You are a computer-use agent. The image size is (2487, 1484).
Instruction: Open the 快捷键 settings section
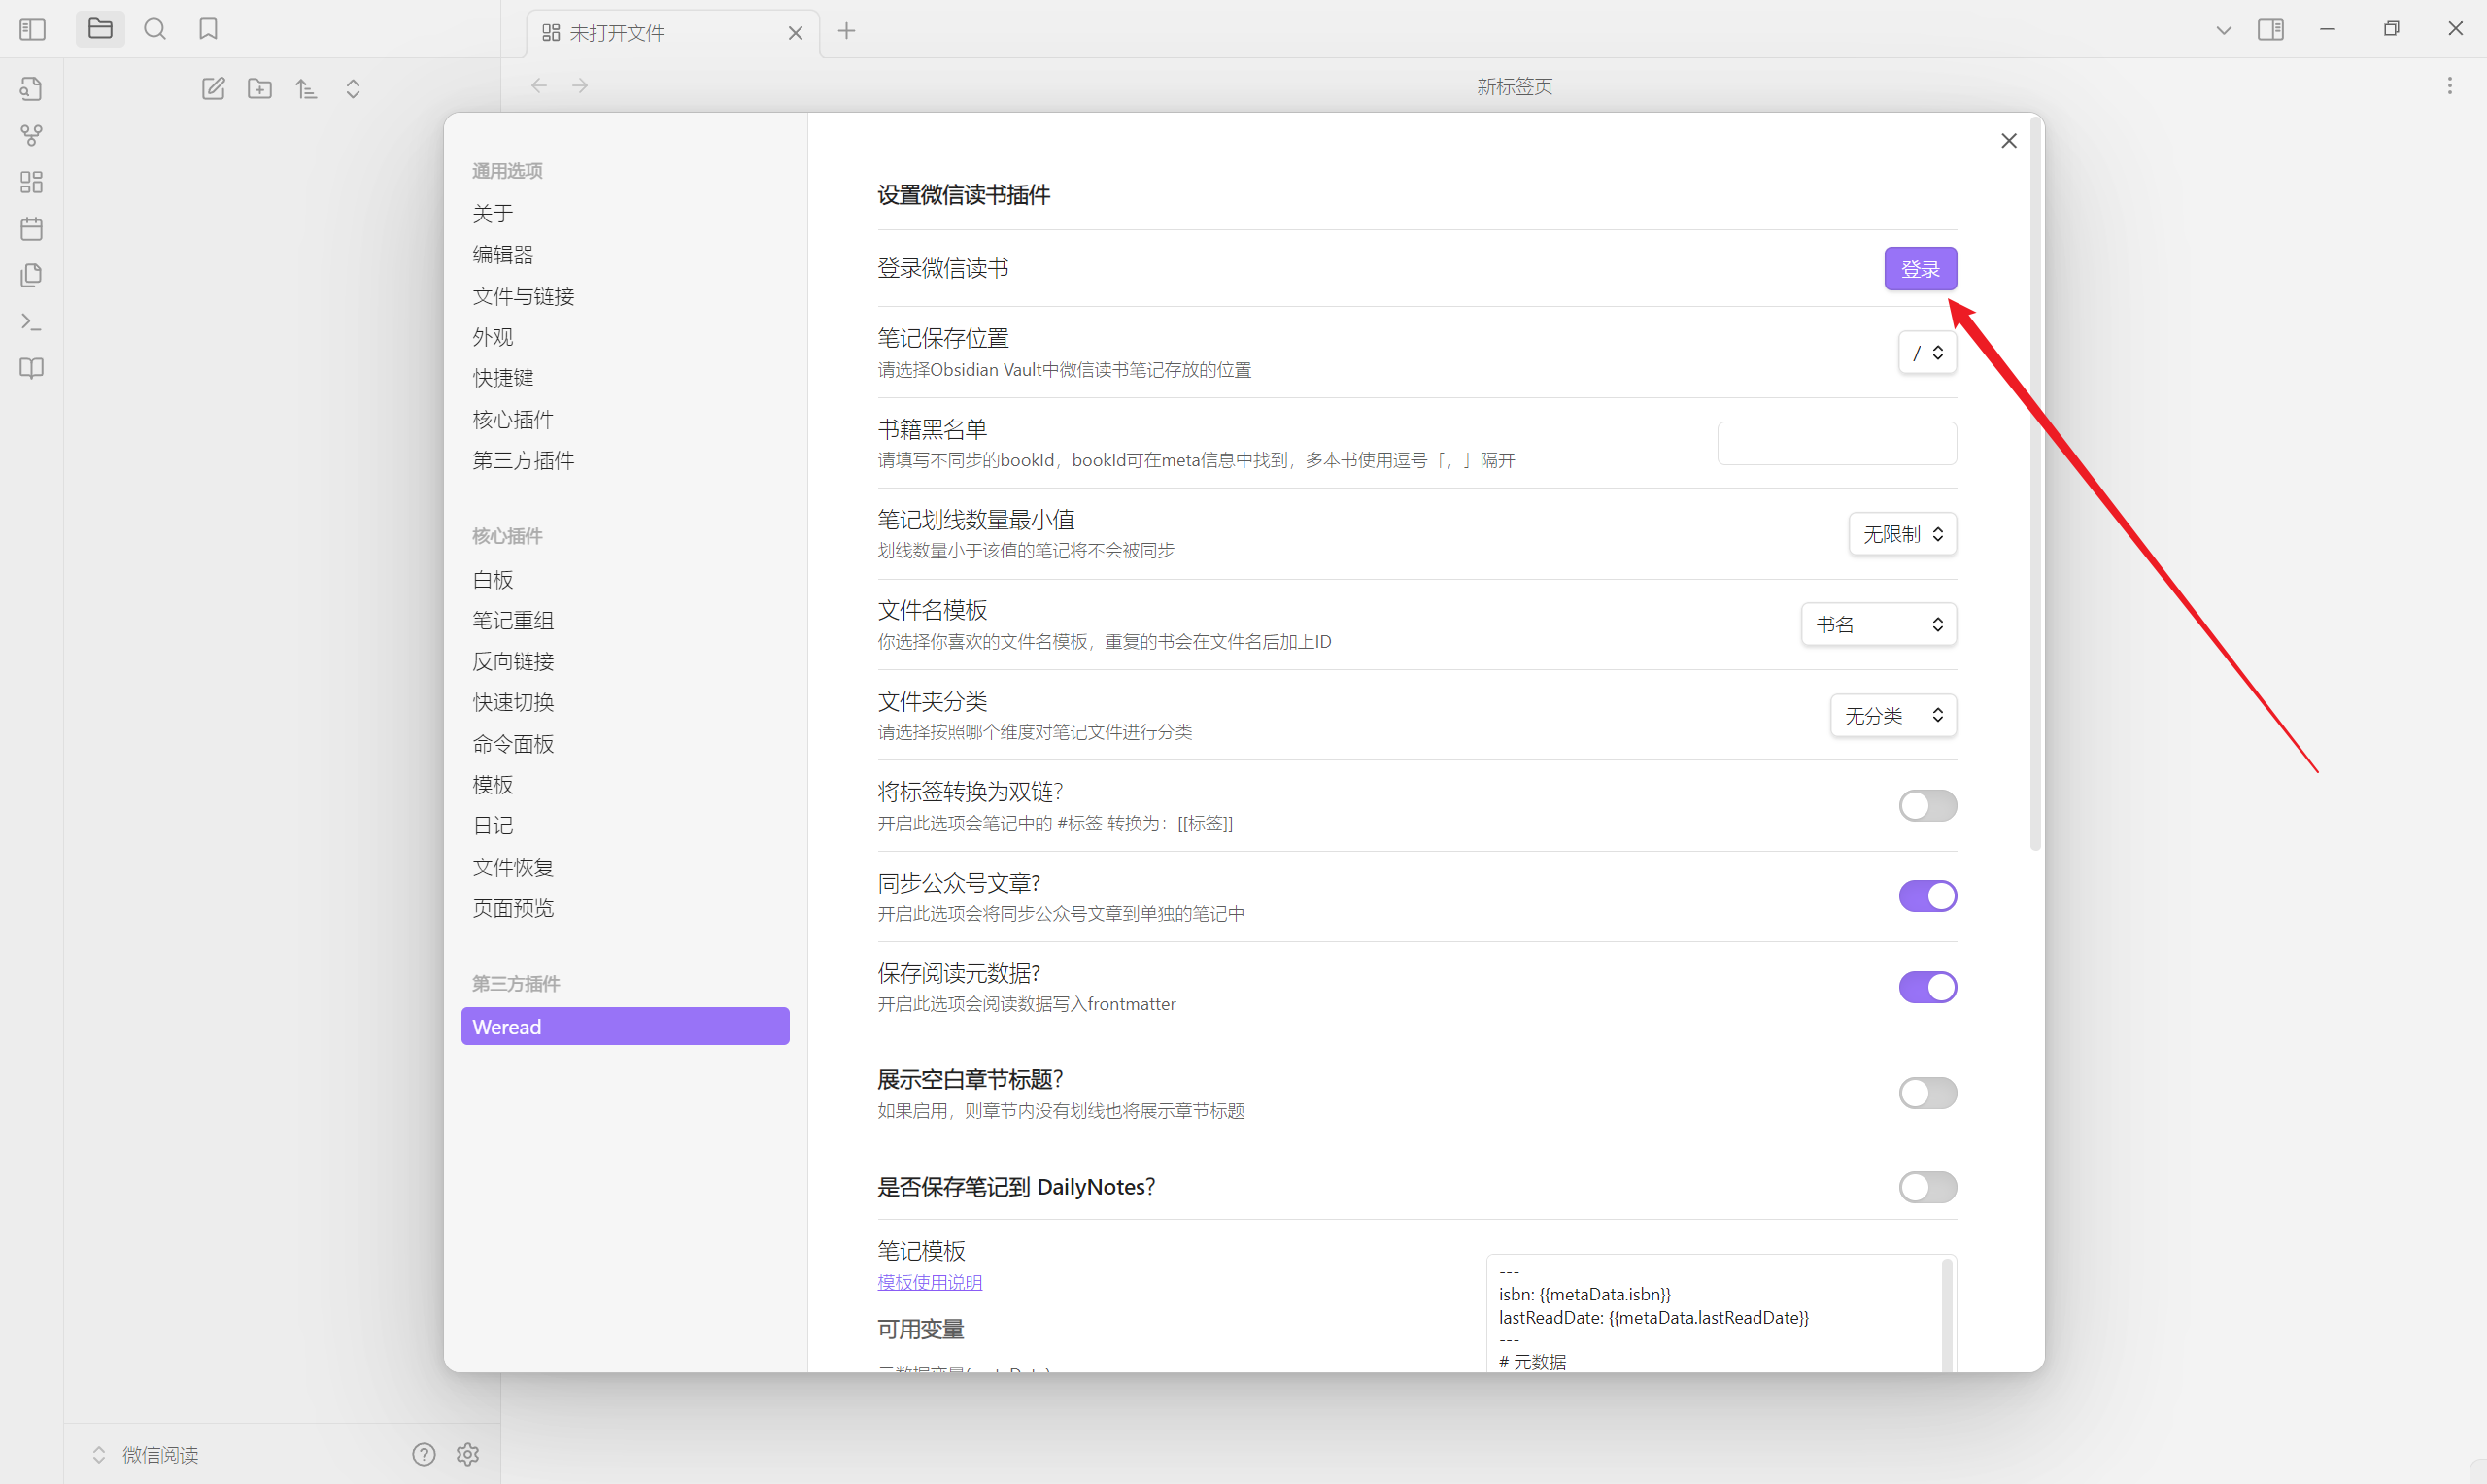(x=503, y=378)
